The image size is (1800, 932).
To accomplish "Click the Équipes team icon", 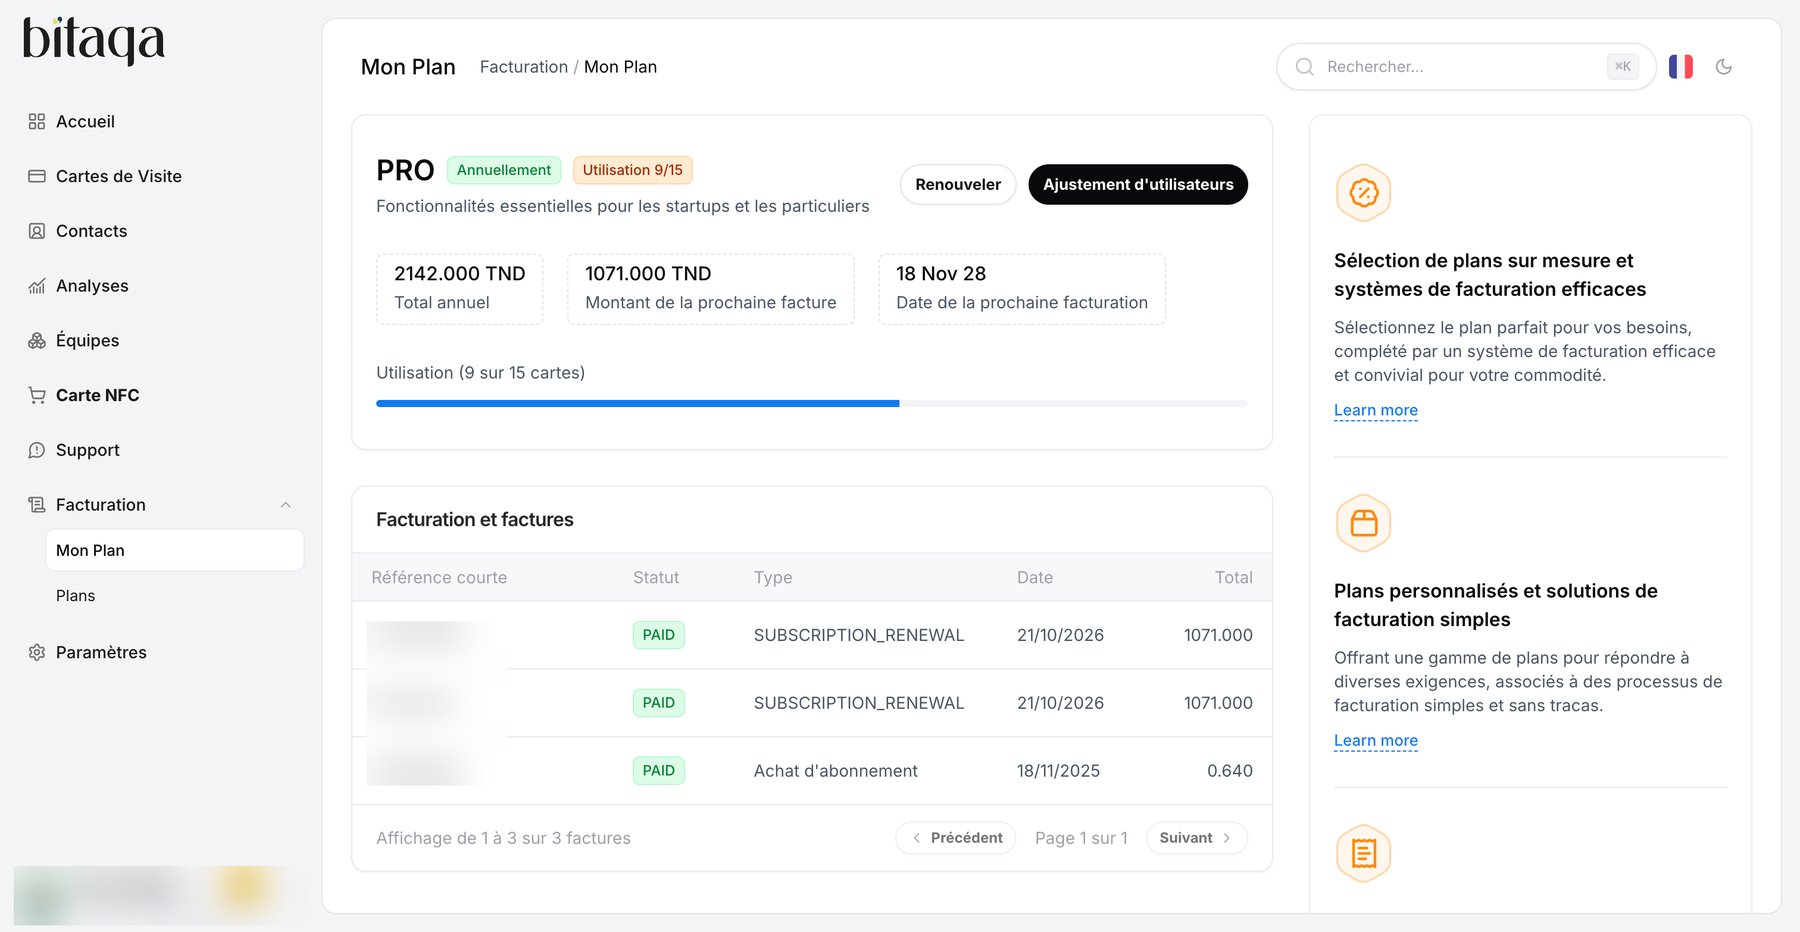I will click(37, 340).
